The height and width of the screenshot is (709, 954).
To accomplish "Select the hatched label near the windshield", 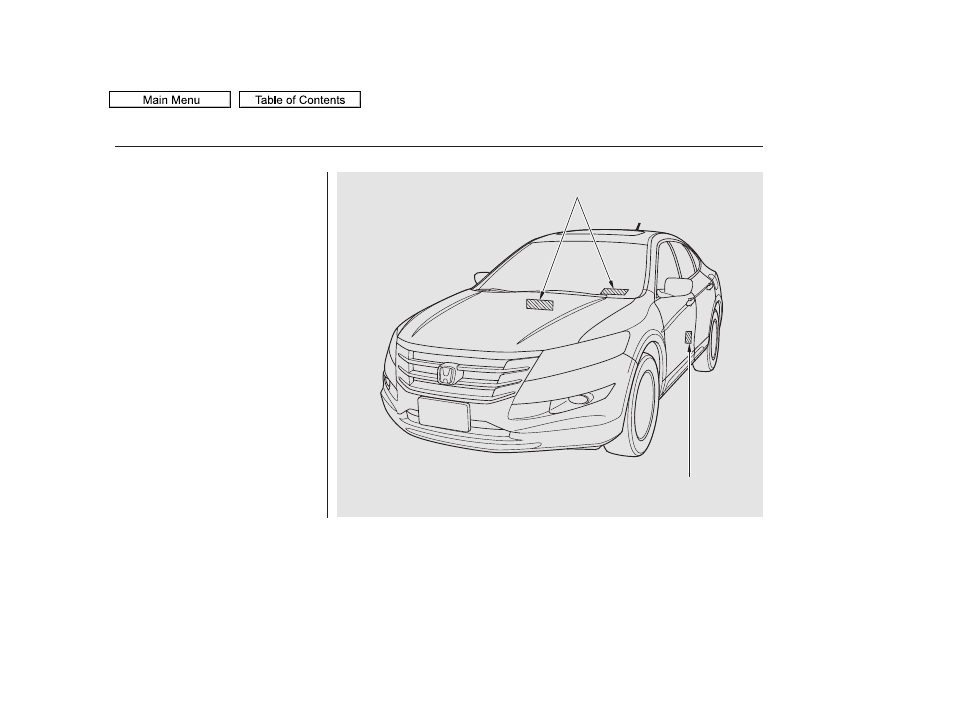I will pyautogui.click(x=615, y=292).
